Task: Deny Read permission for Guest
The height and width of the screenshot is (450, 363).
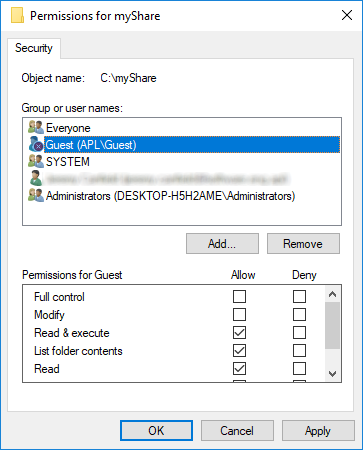Action: (299, 369)
